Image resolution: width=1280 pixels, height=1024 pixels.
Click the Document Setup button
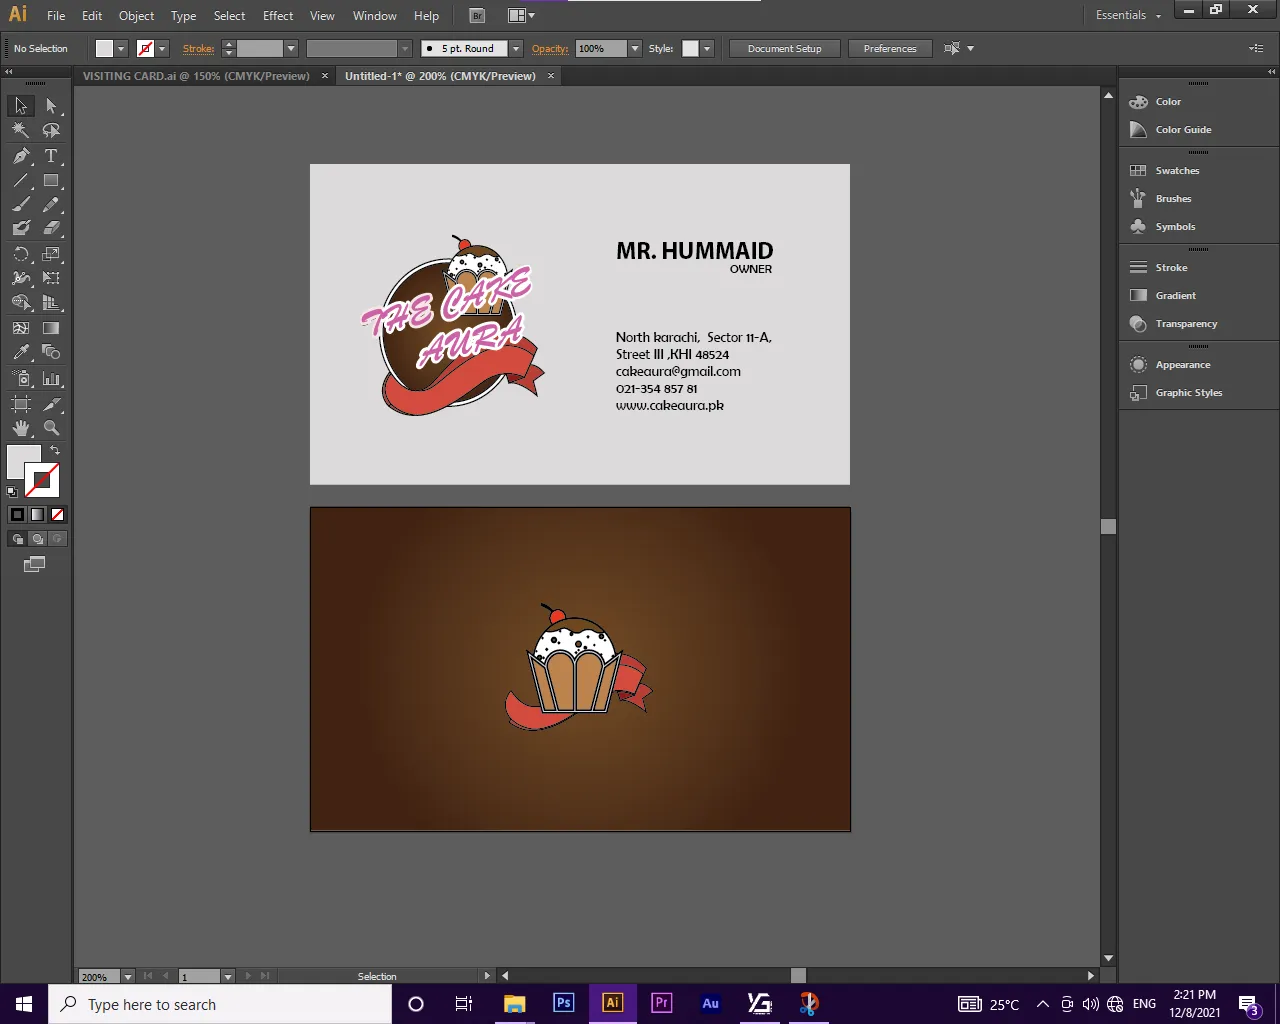point(785,49)
